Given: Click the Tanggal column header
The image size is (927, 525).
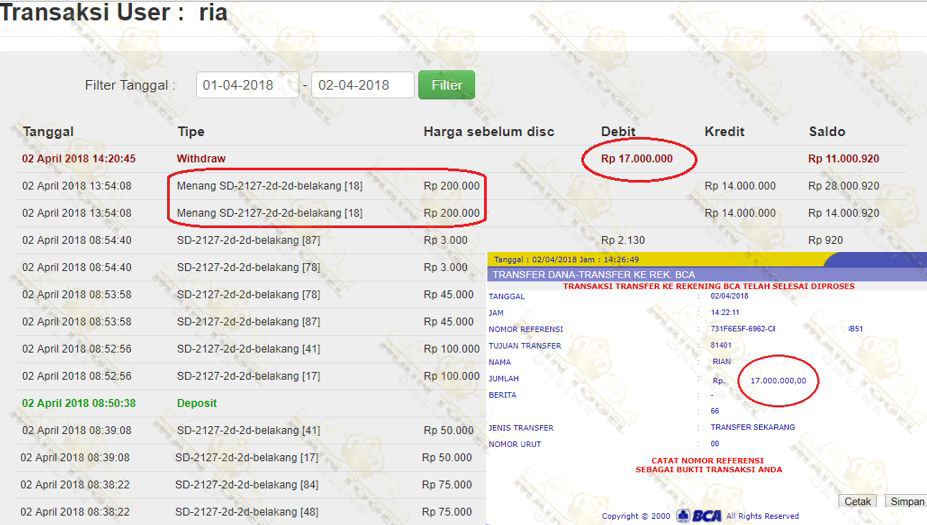Looking at the screenshot, I should point(48,132).
